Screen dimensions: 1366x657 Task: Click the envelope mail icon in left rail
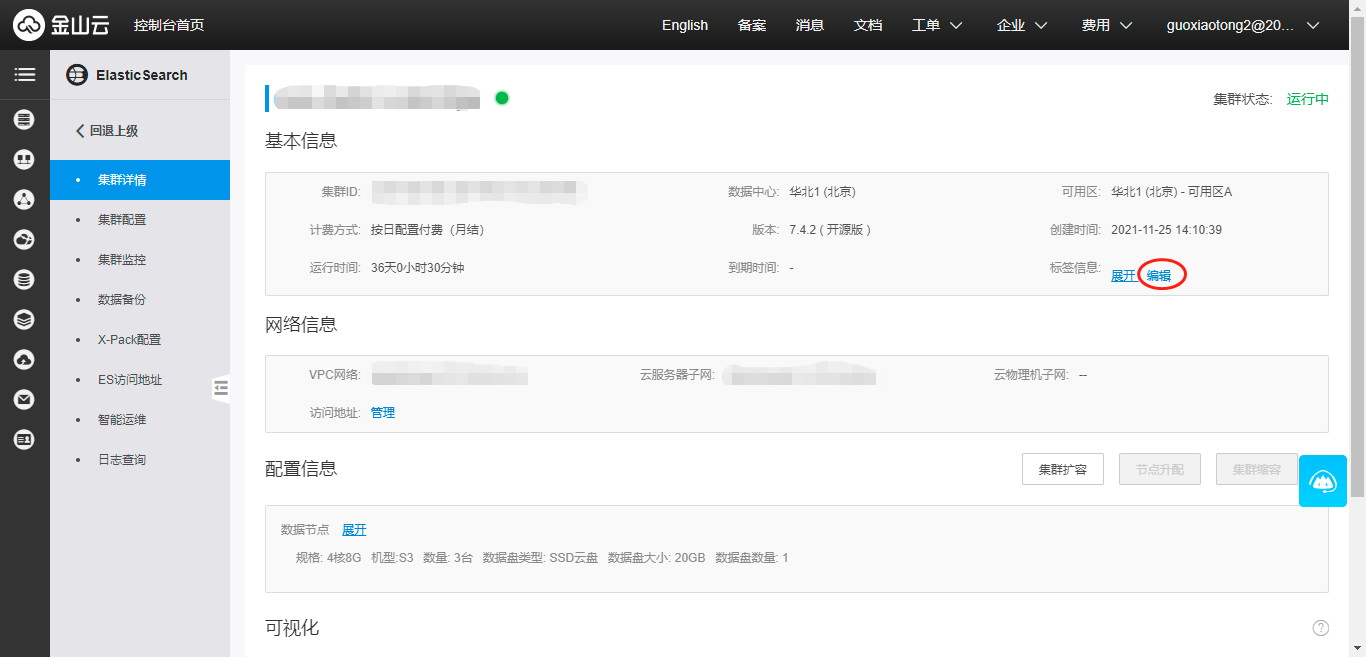24,400
